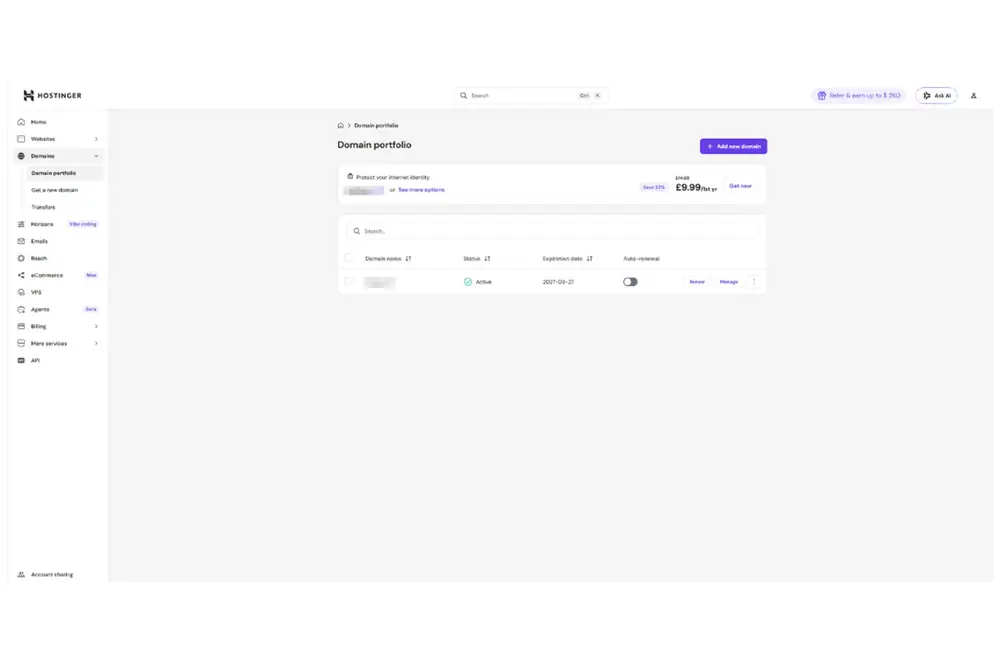The image size is (1000, 667).
Task: Go to Transfers in sidebar
Action: [43, 207]
